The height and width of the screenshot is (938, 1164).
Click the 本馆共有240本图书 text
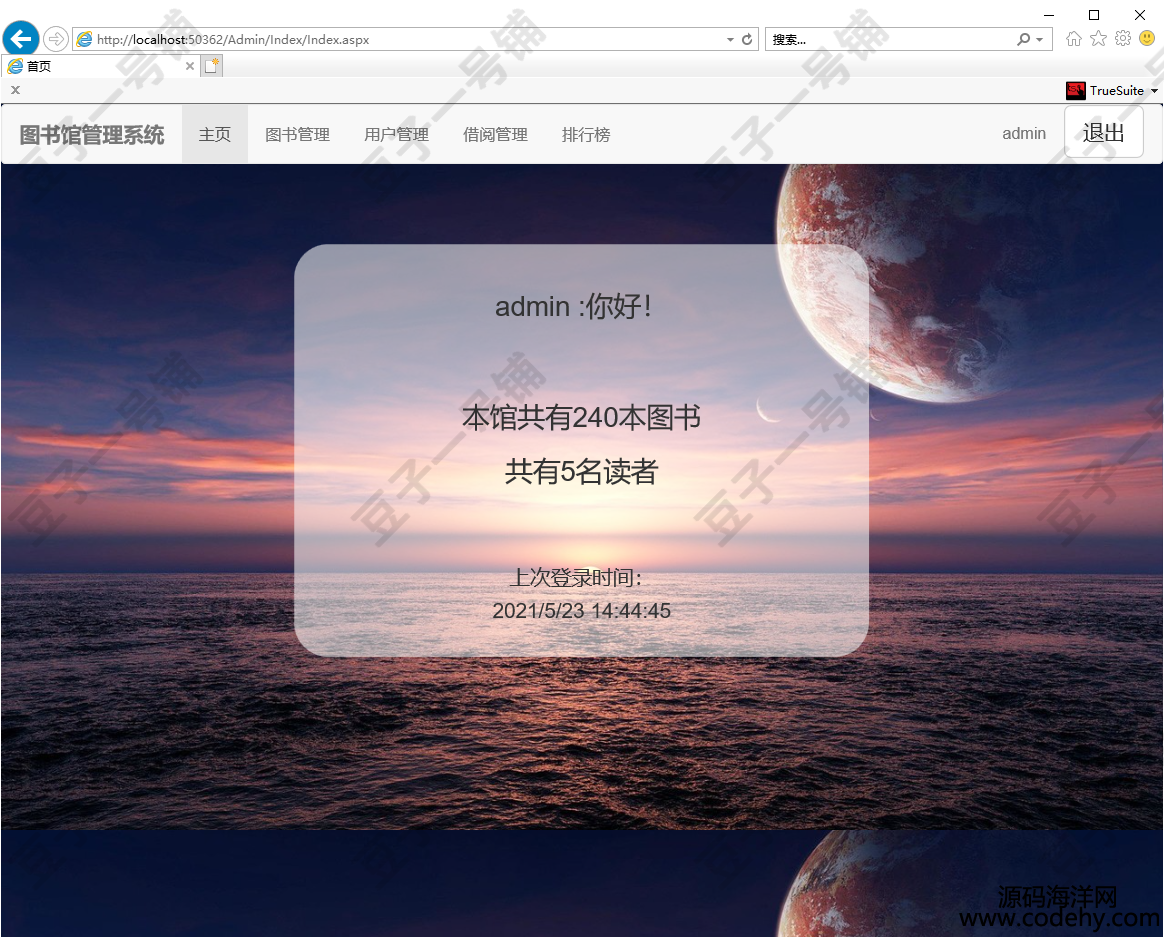coord(581,417)
